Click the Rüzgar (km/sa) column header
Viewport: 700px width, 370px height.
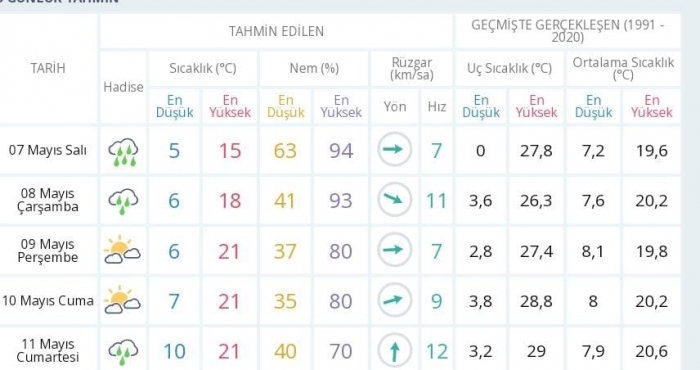[412, 68]
